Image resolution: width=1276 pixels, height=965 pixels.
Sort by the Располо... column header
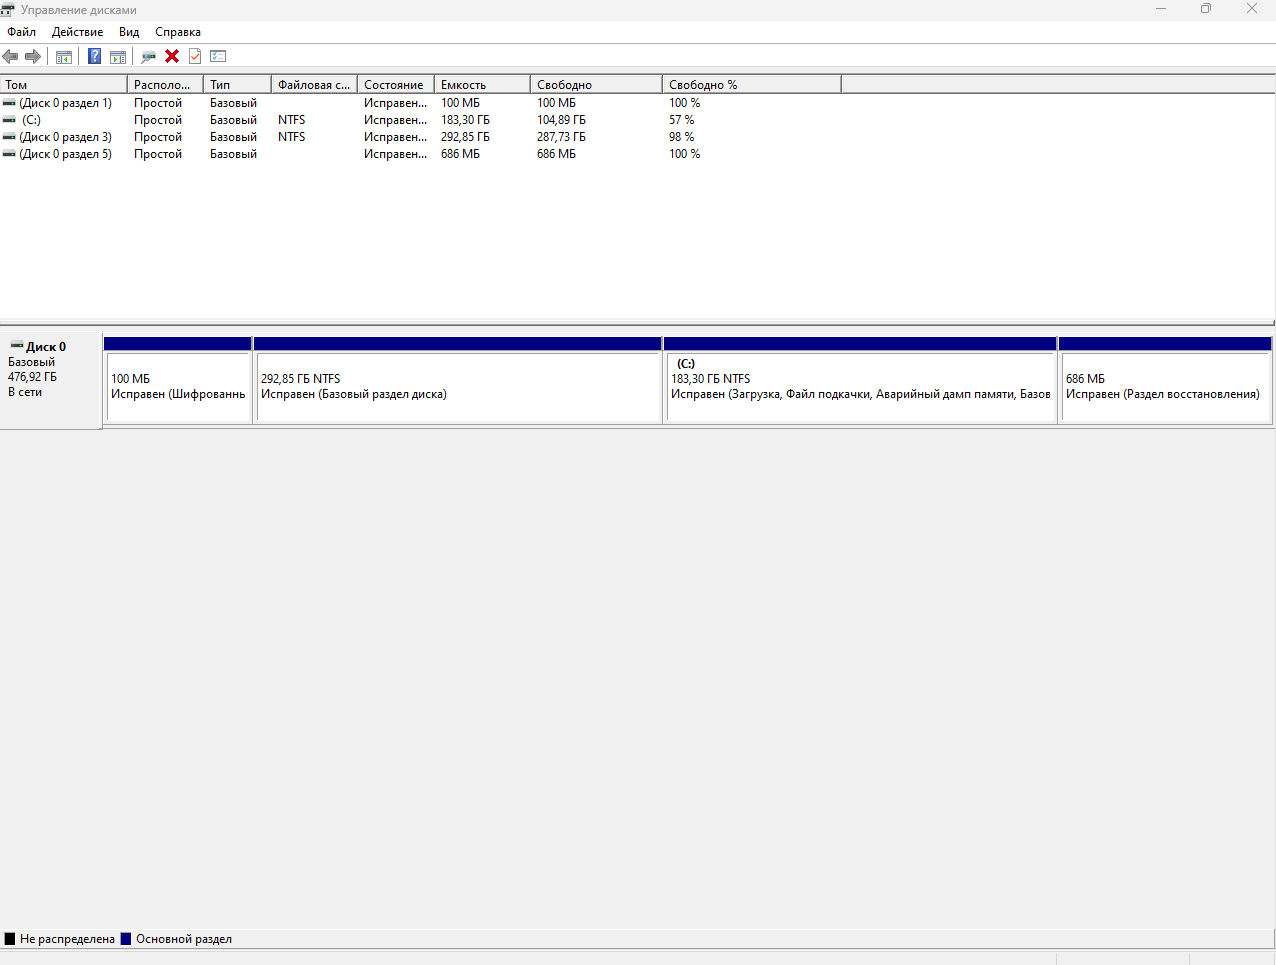[x=166, y=85]
